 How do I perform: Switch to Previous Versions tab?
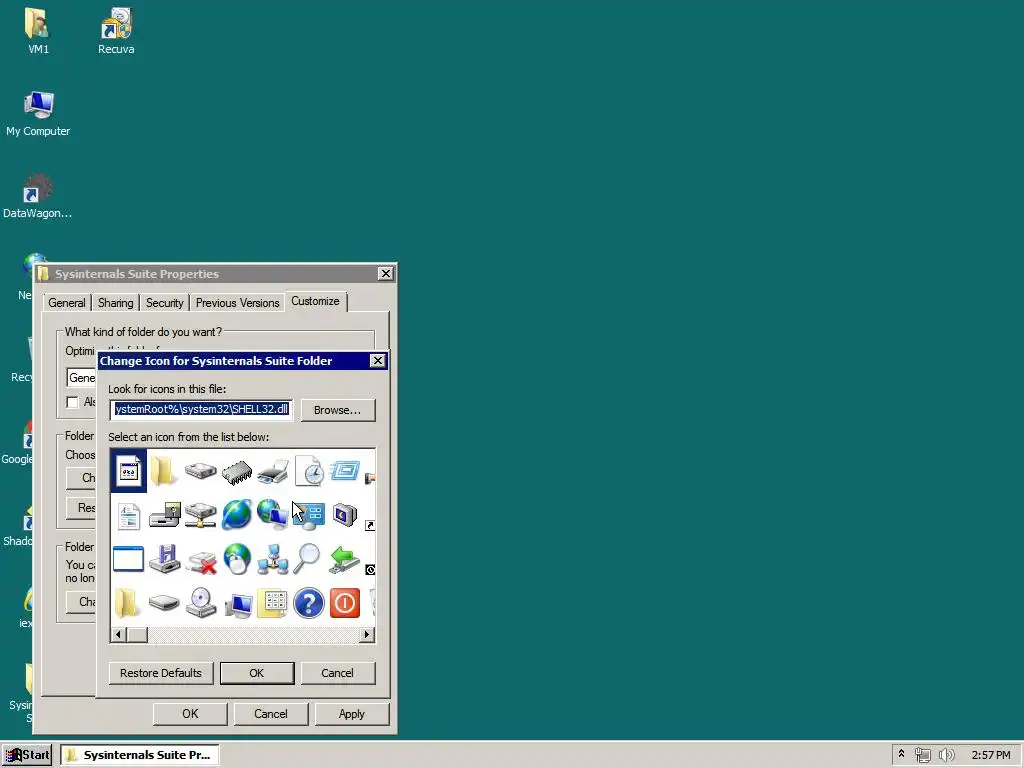pyautogui.click(x=238, y=302)
